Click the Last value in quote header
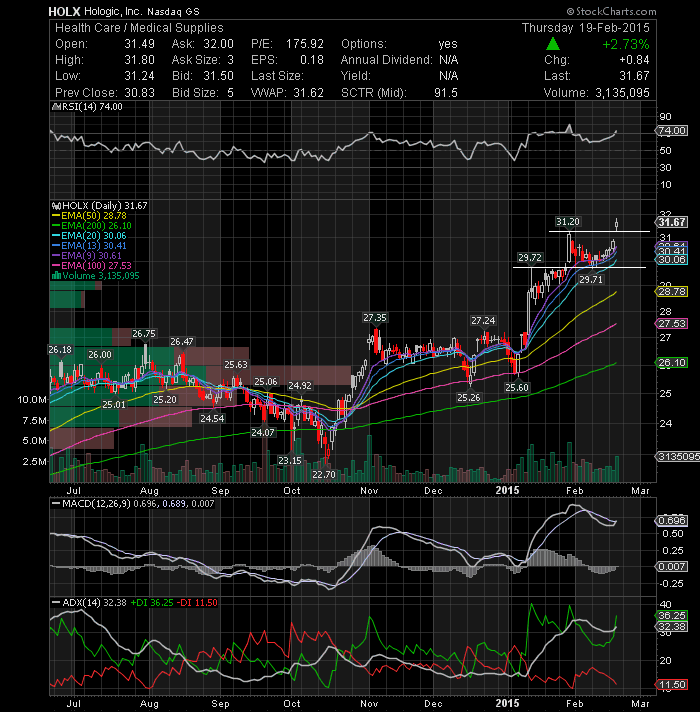The image size is (700, 712). point(635,76)
